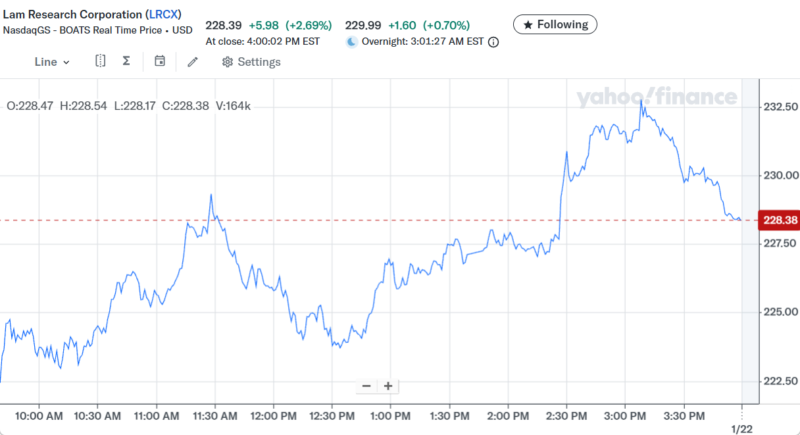Click the overnight info circle icon
The image size is (800, 435).
pyautogui.click(x=493, y=42)
